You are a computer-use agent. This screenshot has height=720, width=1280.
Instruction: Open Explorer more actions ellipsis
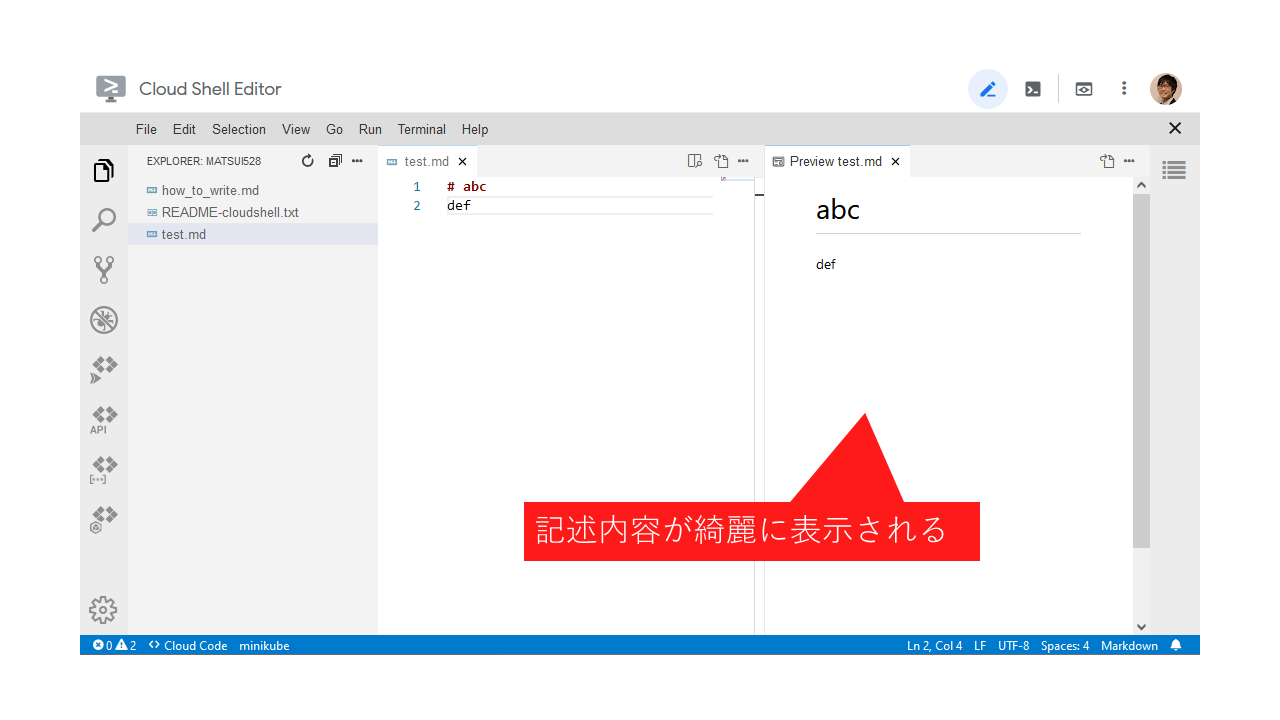[x=357, y=161]
